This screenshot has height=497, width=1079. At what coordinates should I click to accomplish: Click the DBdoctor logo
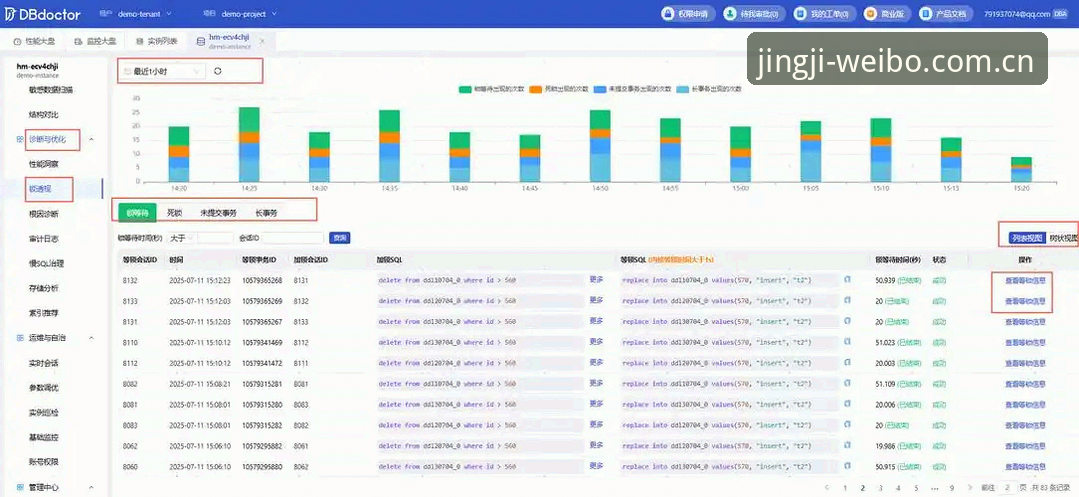[43, 14]
